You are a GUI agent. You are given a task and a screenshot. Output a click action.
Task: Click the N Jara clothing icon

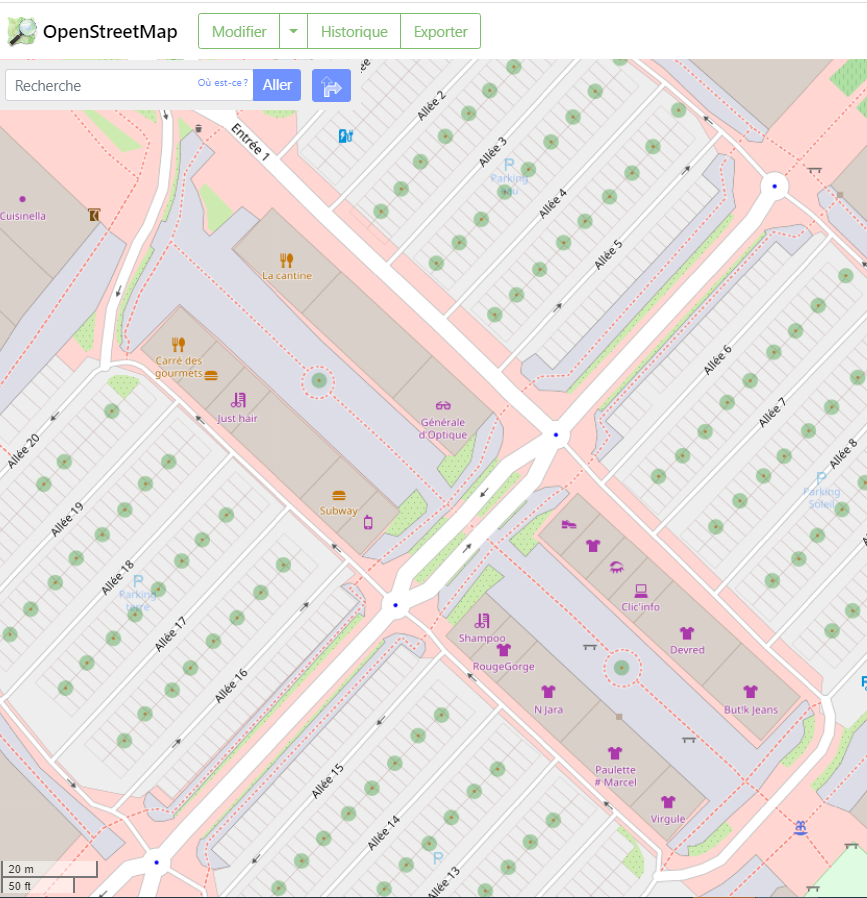pyautogui.click(x=548, y=692)
